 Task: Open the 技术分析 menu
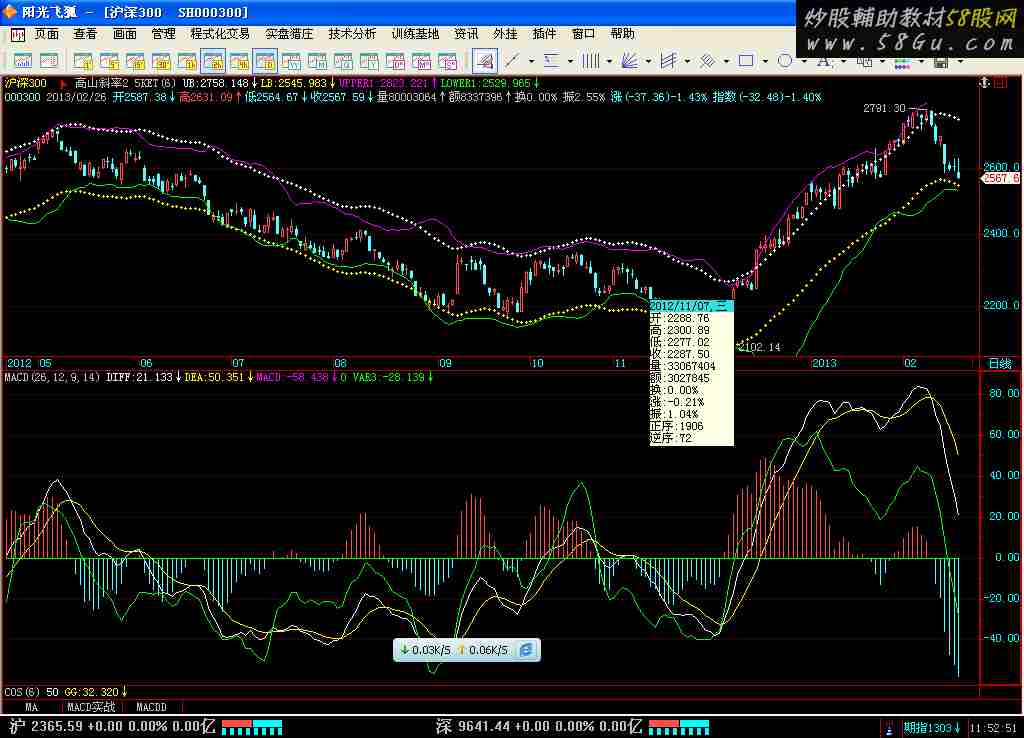(353, 33)
